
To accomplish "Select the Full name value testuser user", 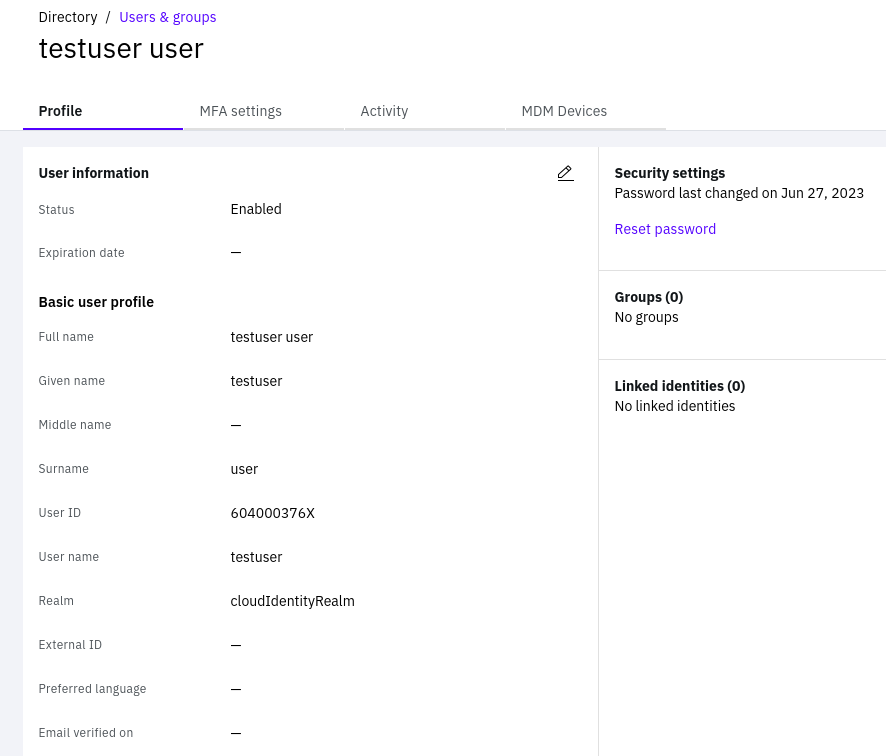I will point(271,337).
